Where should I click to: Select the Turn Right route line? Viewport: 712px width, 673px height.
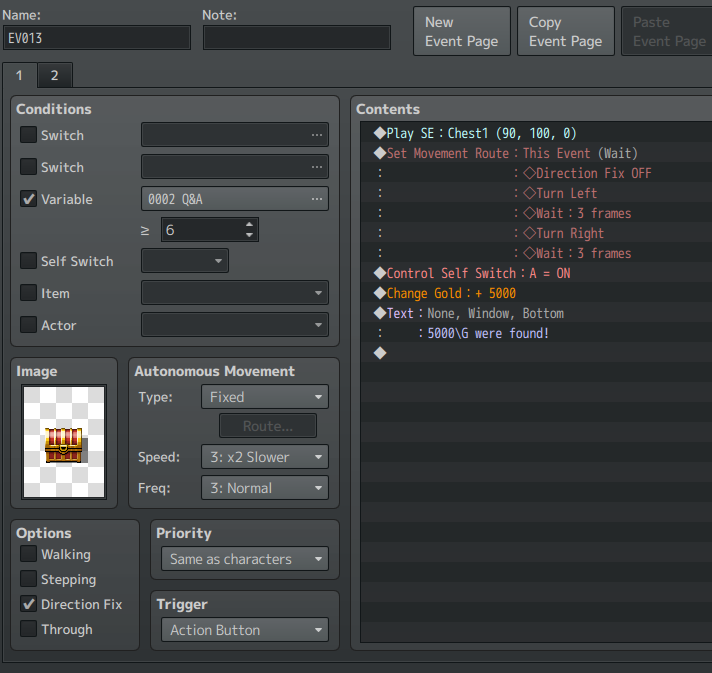coord(536,233)
